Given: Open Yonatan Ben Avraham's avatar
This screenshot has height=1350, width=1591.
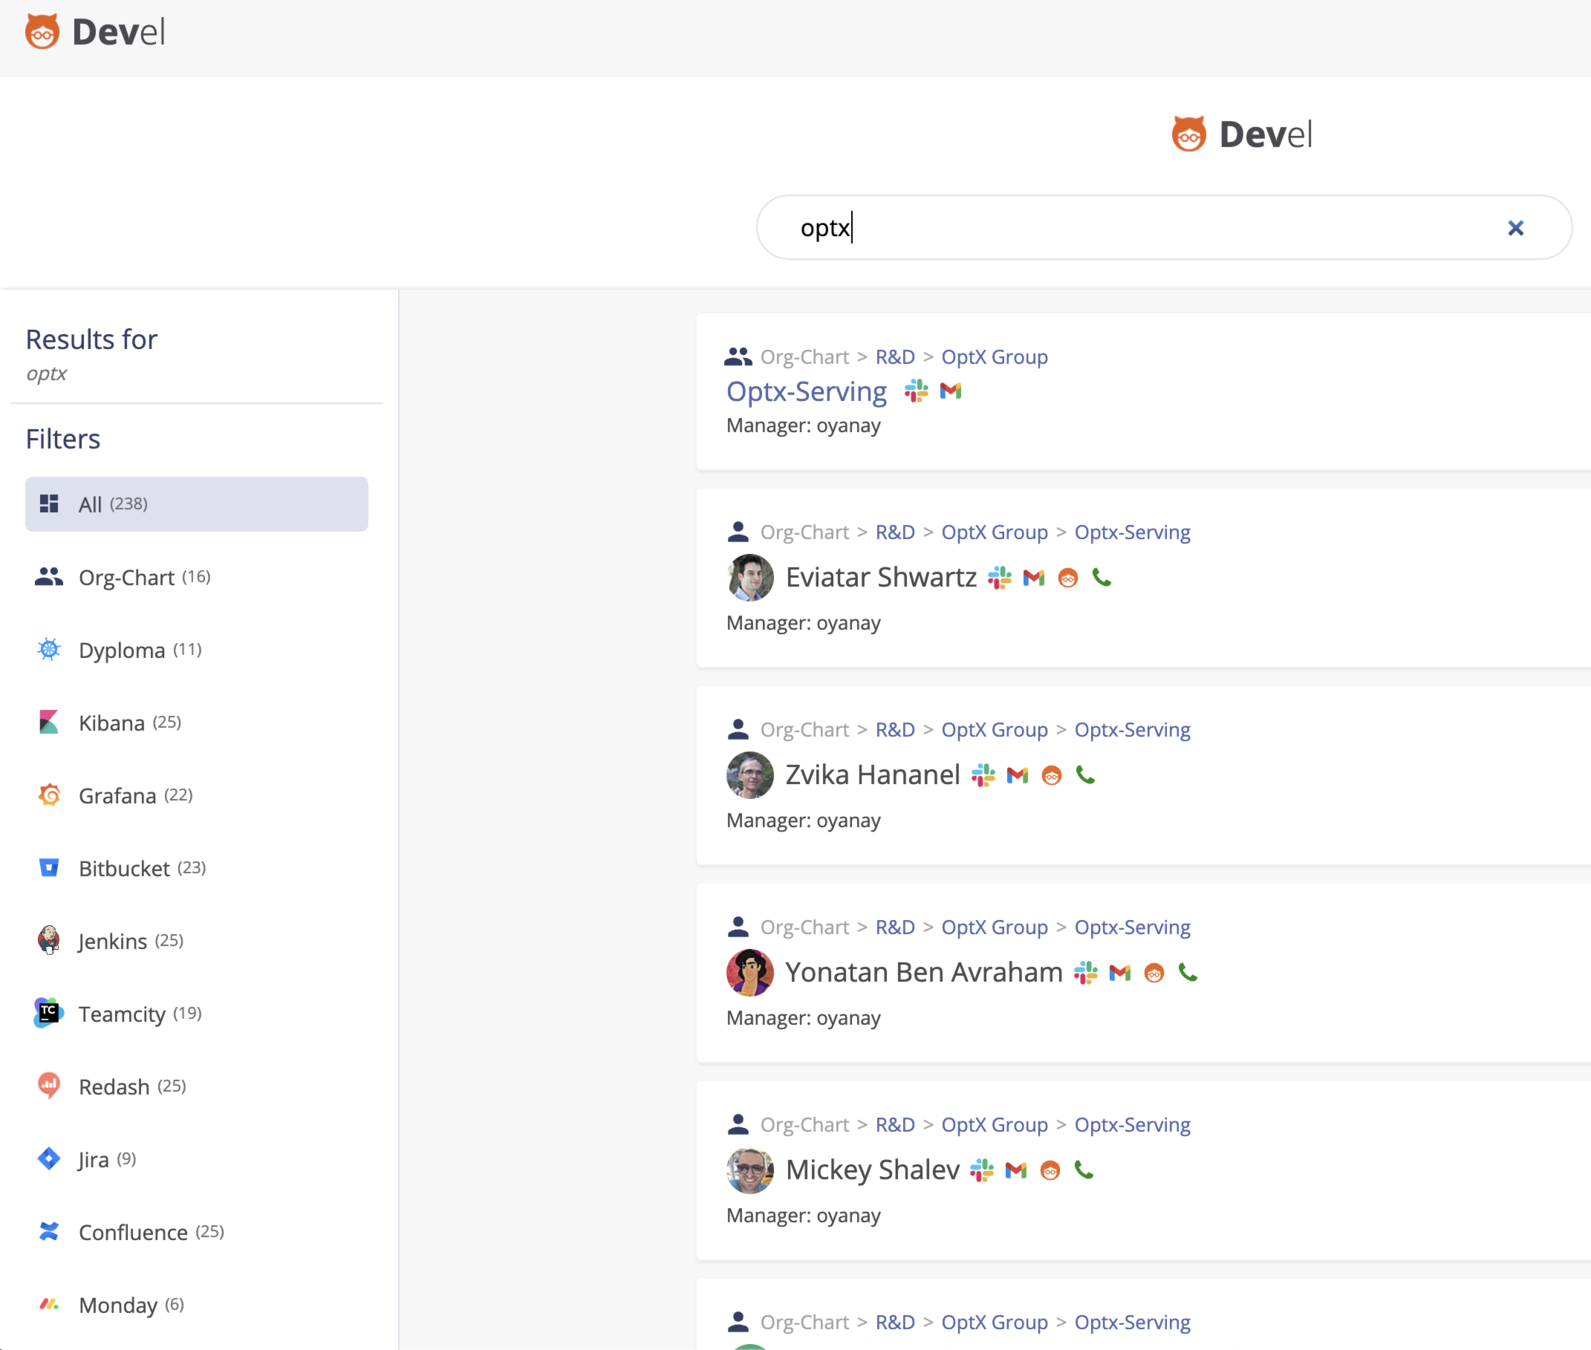Looking at the screenshot, I should [x=750, y=973].
